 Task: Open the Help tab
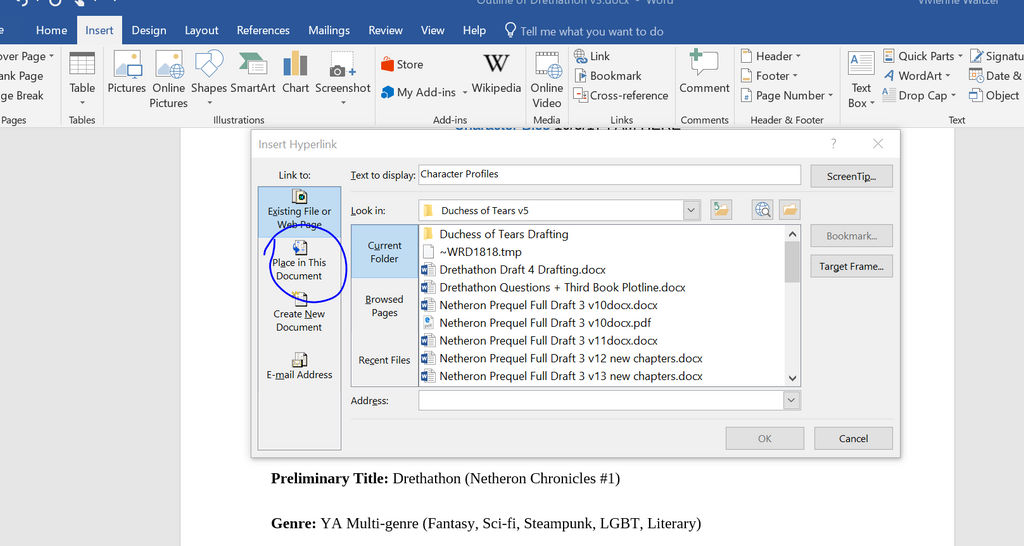click(474, 30)
